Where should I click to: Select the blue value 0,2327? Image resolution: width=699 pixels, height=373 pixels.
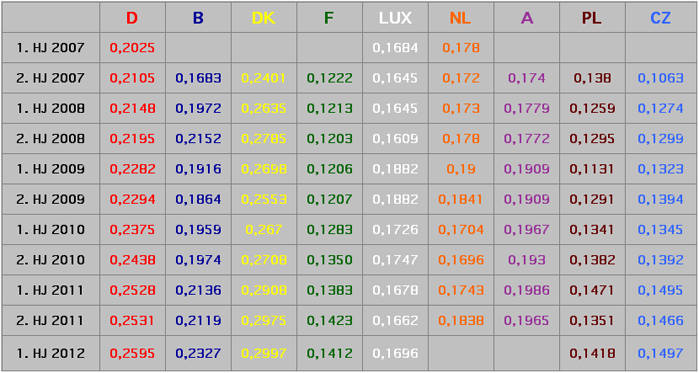click(x=198, y=353)
